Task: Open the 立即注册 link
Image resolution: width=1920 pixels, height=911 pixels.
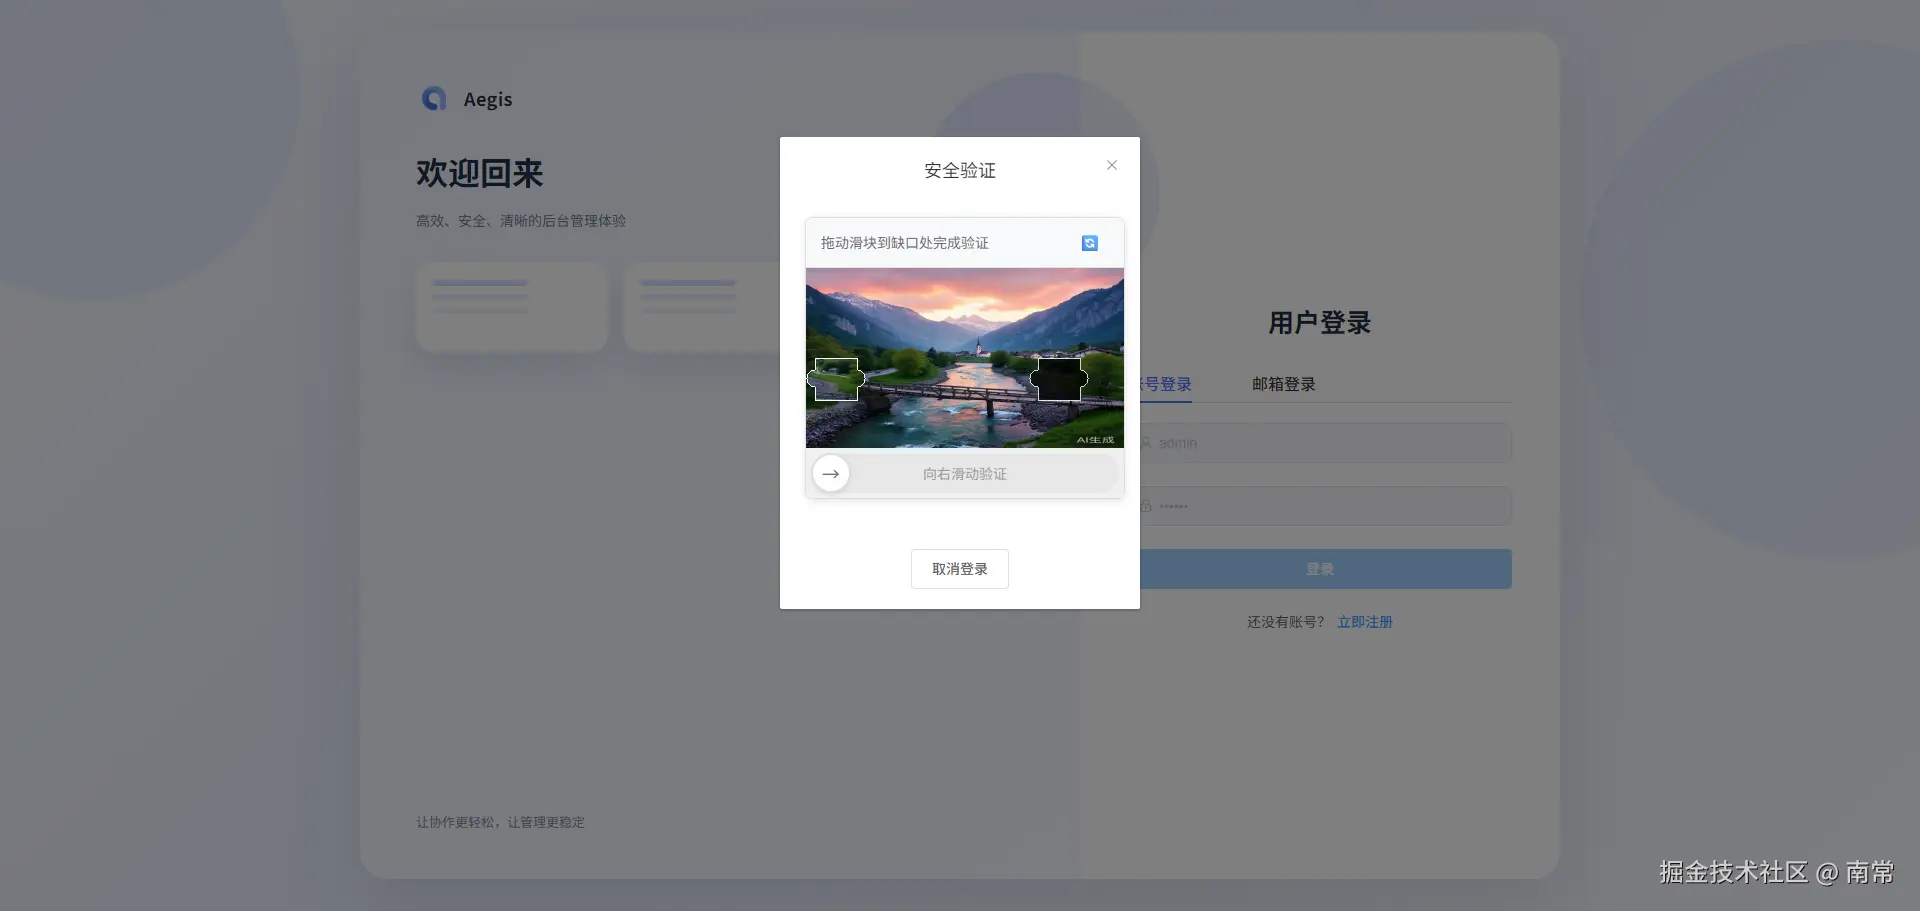Action: 1365,622
